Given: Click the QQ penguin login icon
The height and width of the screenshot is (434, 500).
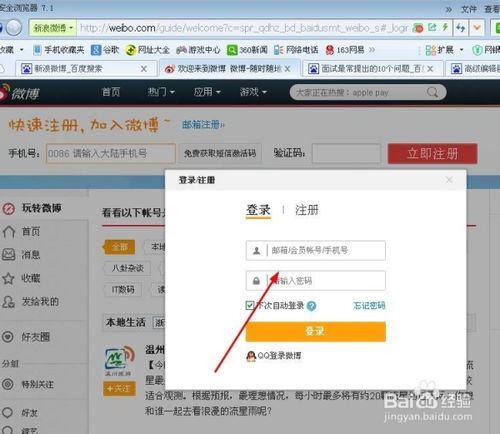Looking at the screenshot, I should click(x=251, y=356).
